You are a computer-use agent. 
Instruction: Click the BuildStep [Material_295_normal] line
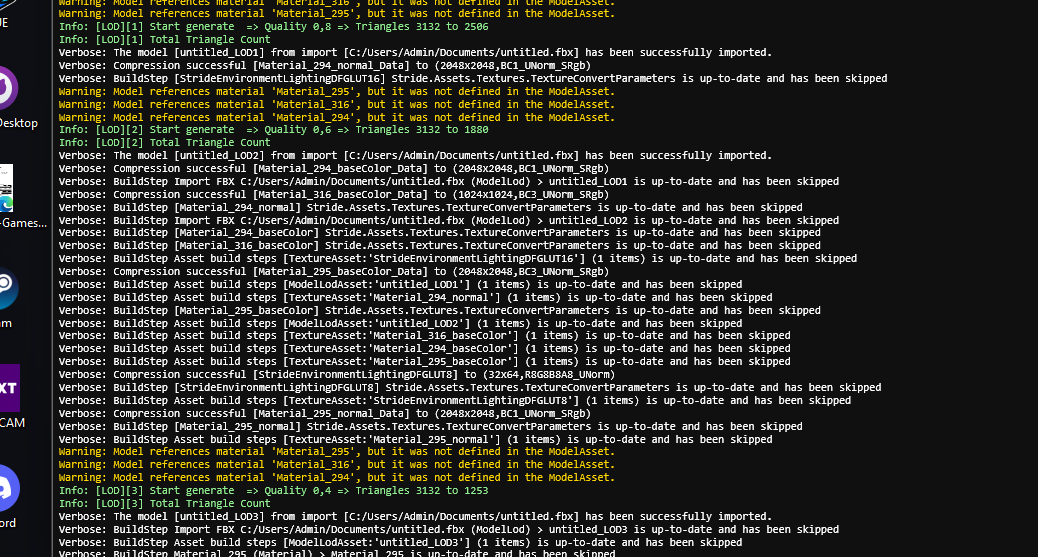click(x=430, y=427)
